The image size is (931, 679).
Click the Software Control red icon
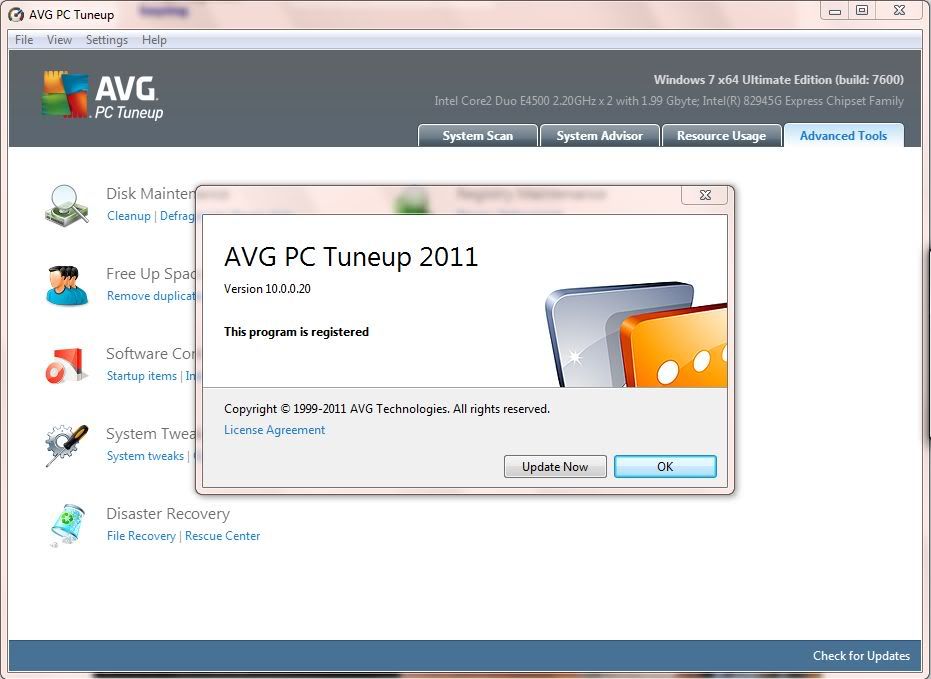pos(66,365)
